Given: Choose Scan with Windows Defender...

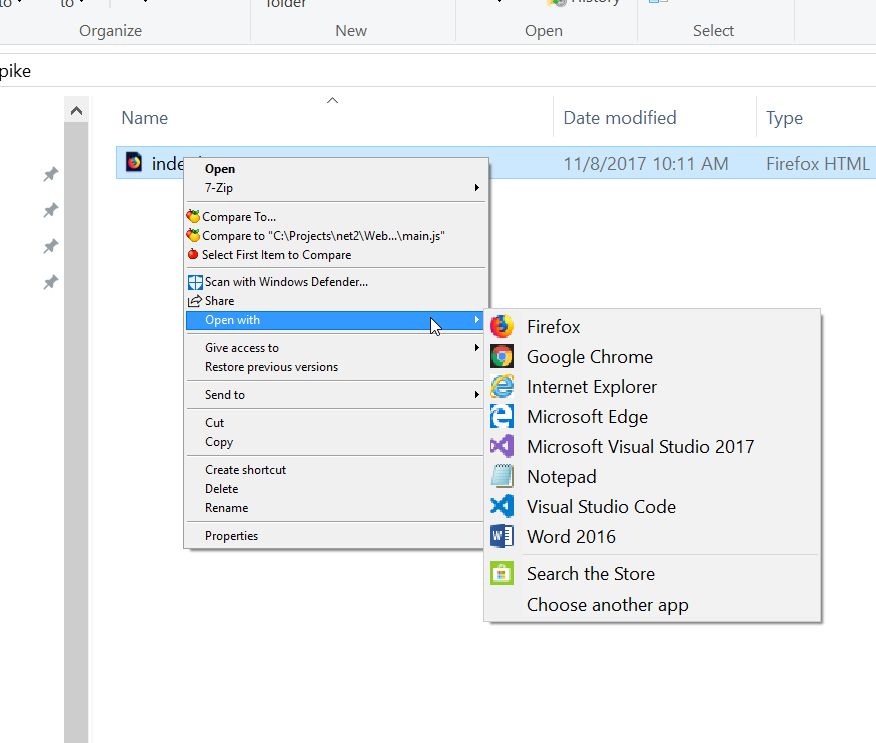Looking at the screenshot, I should 335,282.
